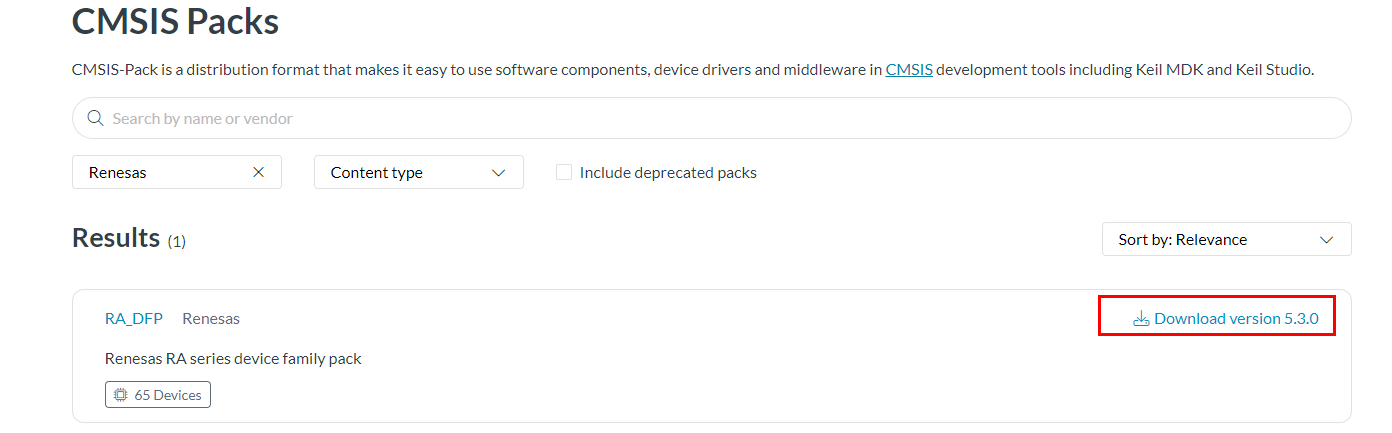This screenshot has height=433, width=1392.
Task: Expand the Content type dropdown
Action: click(x=418, y=172)
